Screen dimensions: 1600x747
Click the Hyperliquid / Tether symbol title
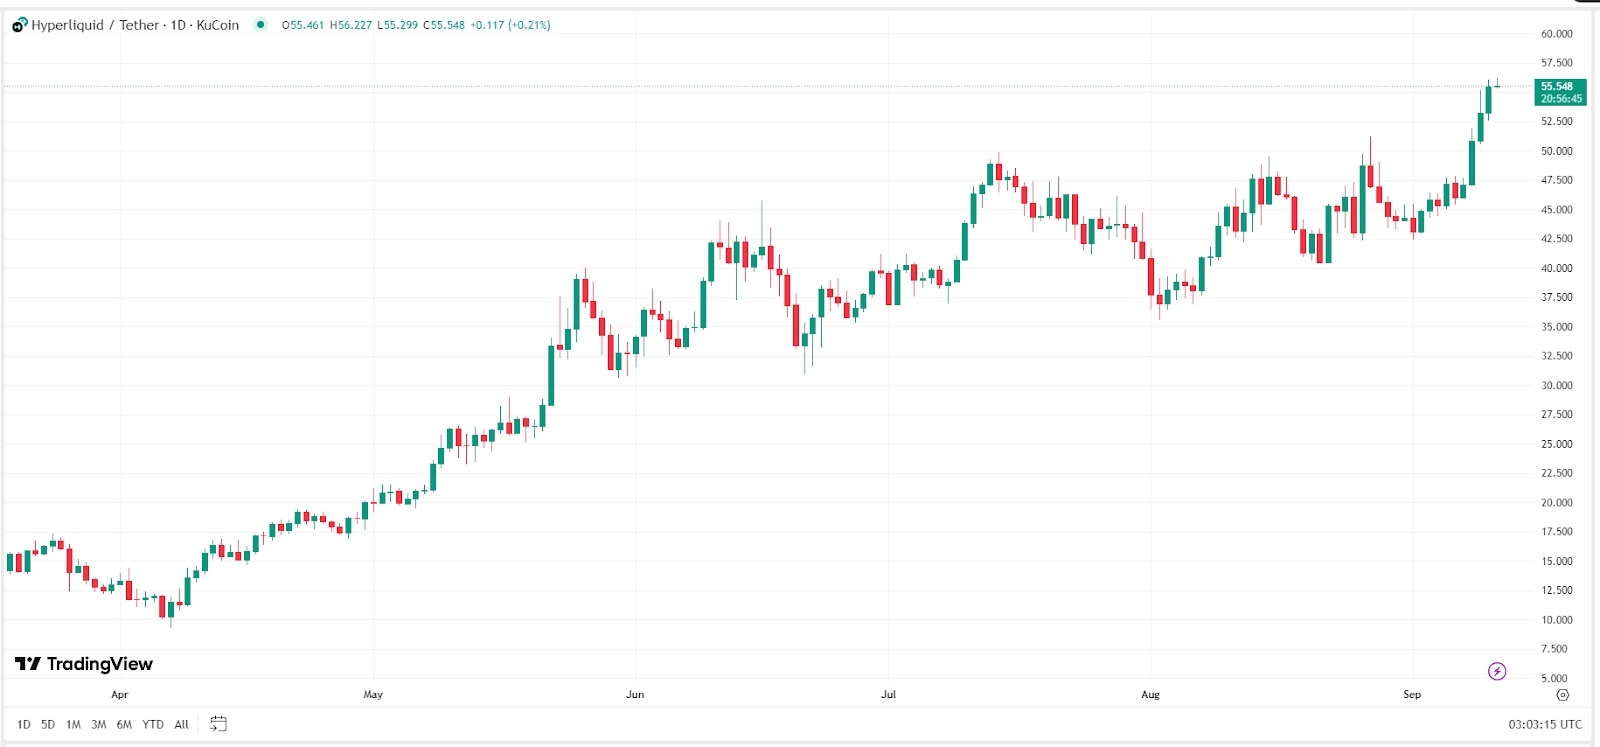tap(135, 25)
